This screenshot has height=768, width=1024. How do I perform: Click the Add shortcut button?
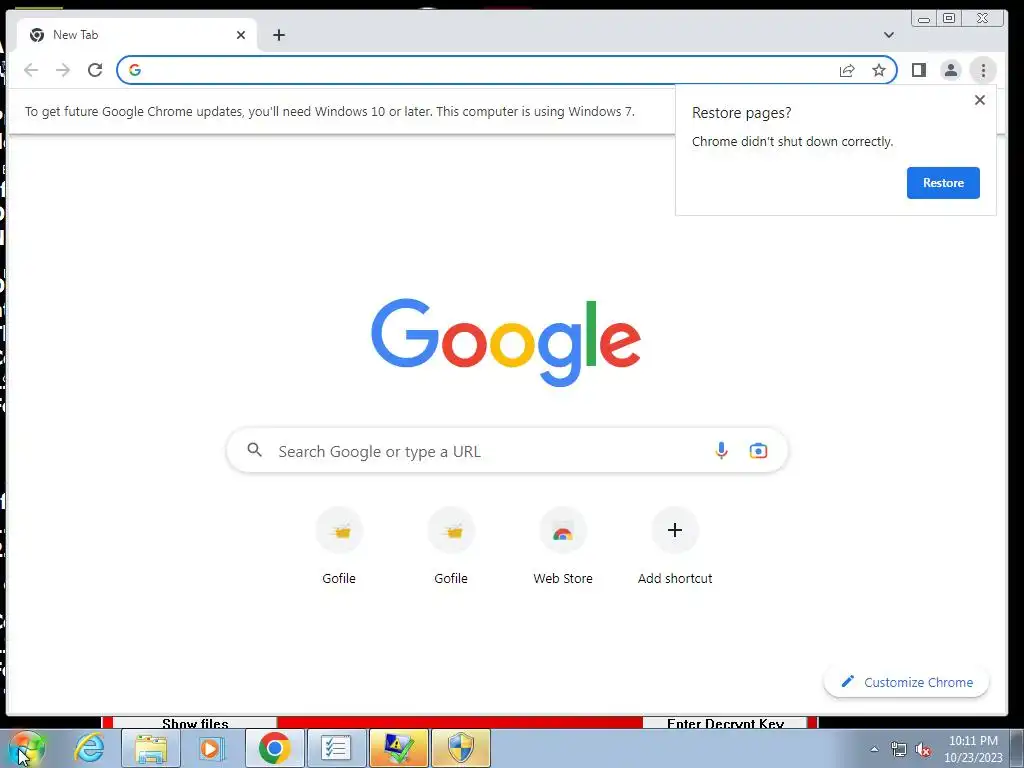coord(675,547)
